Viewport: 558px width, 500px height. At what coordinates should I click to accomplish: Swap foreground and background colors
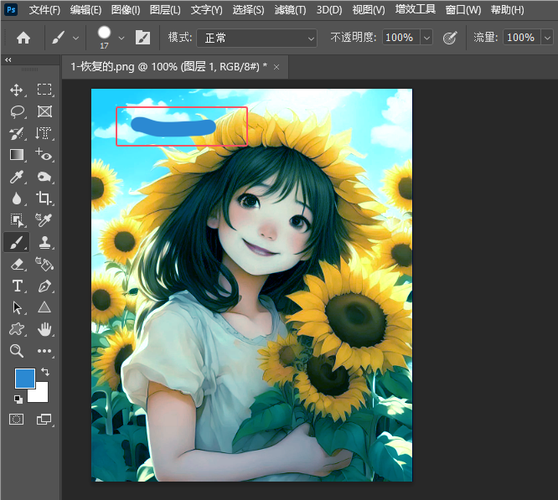pyautogui.click(x=45, y=372)
